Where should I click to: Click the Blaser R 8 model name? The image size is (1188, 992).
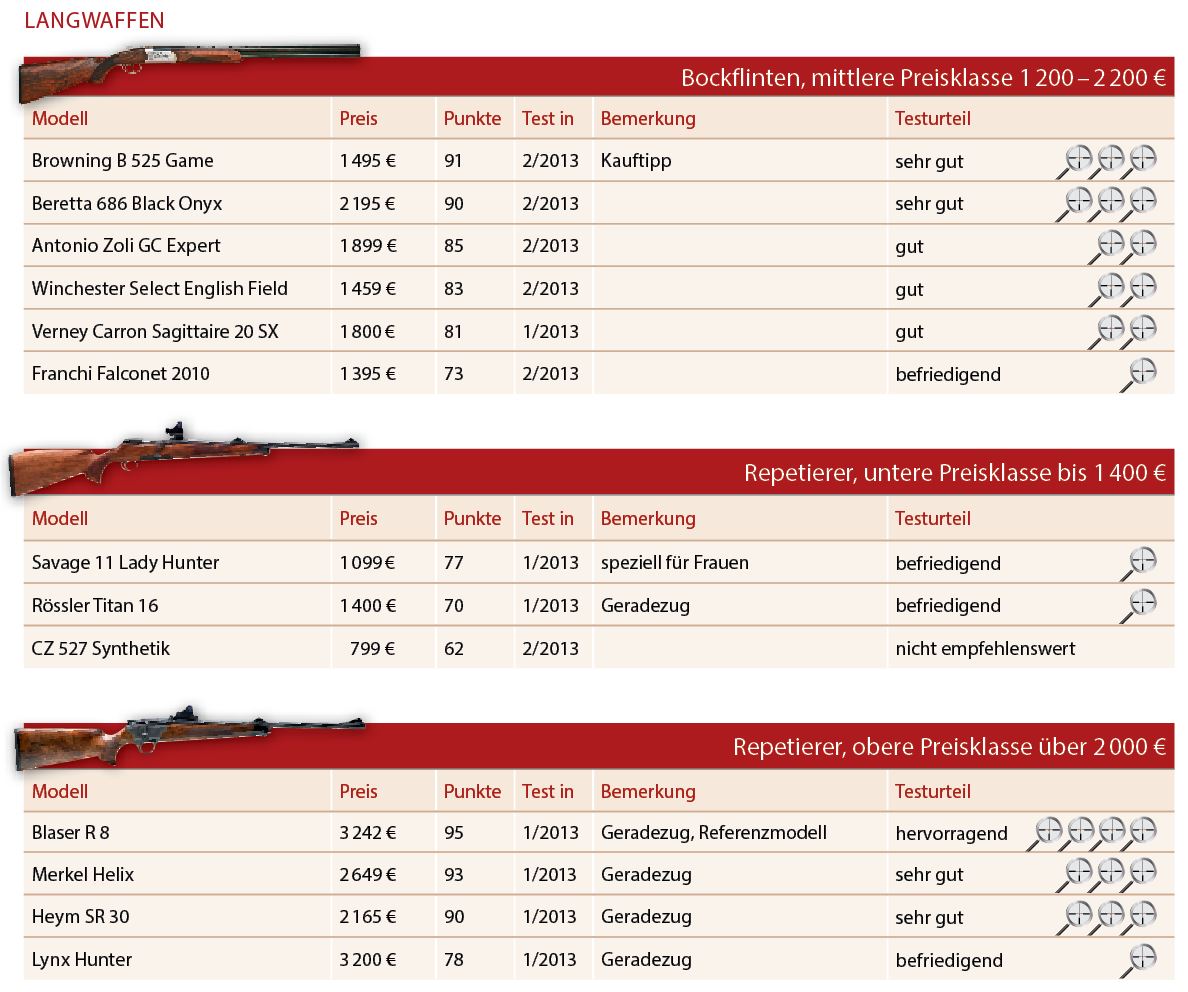[70, 833]
